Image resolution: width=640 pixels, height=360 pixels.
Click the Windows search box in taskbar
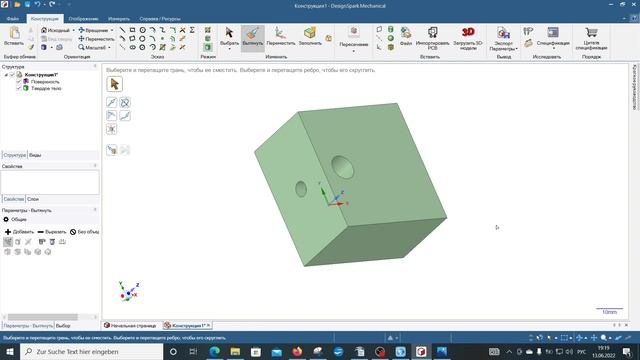point(92,351)
